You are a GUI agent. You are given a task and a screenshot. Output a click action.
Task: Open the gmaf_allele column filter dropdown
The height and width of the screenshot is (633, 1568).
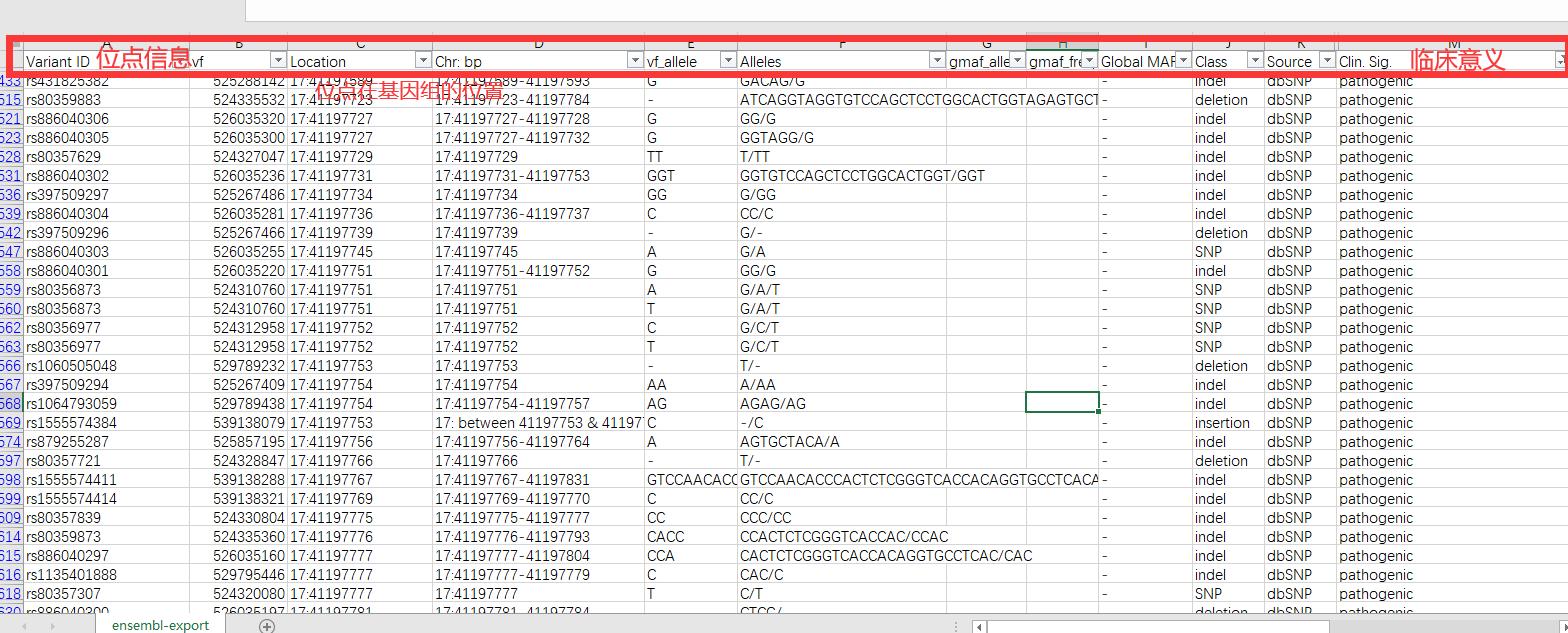pos(1017,61)
